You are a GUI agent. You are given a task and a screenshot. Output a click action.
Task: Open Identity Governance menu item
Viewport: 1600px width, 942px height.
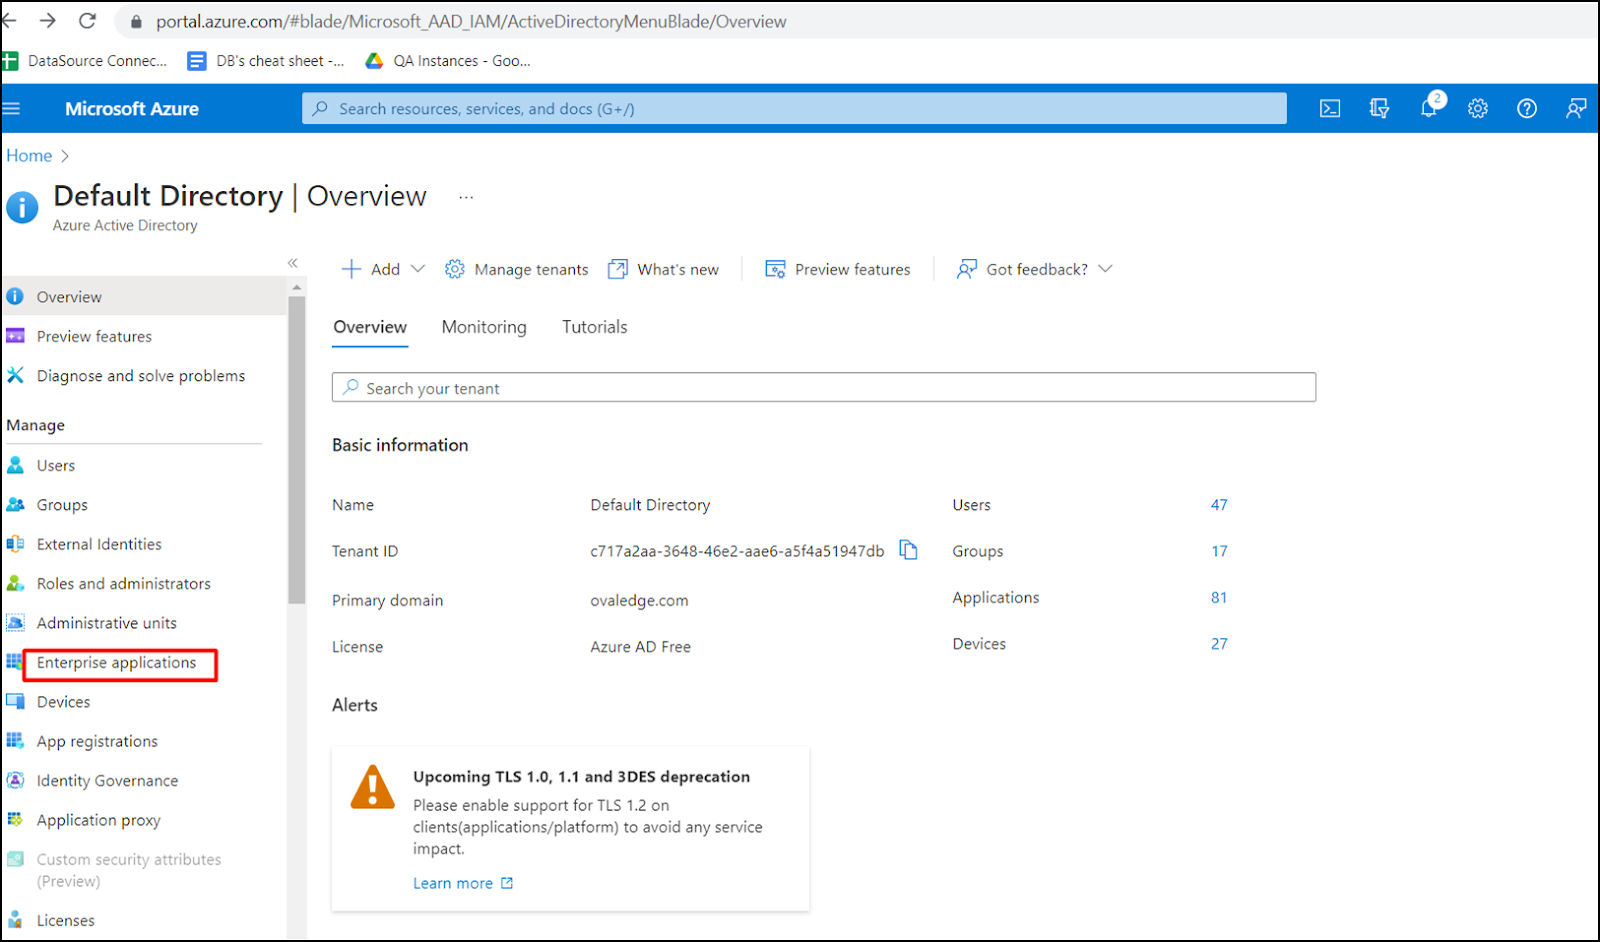click(107, 780)
